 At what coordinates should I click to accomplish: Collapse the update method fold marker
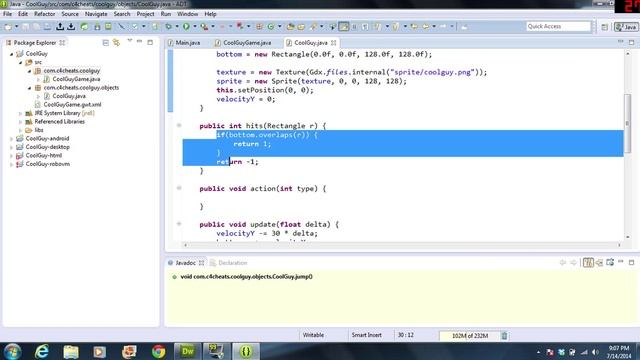179,224
